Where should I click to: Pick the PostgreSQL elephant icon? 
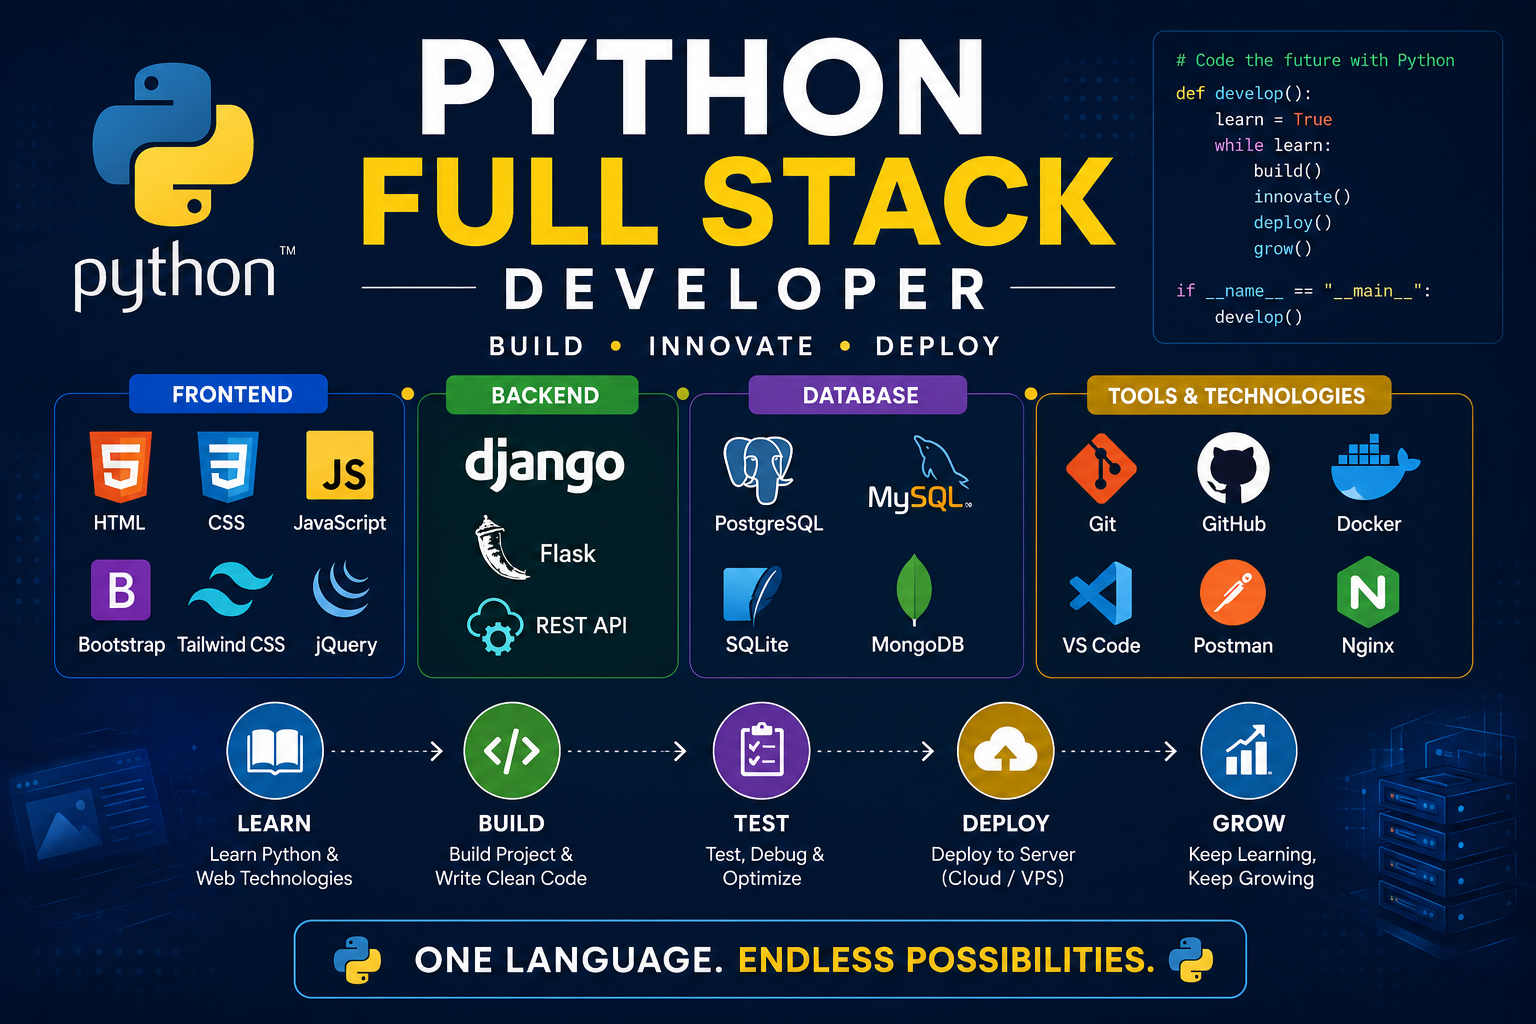click(758, 470)
